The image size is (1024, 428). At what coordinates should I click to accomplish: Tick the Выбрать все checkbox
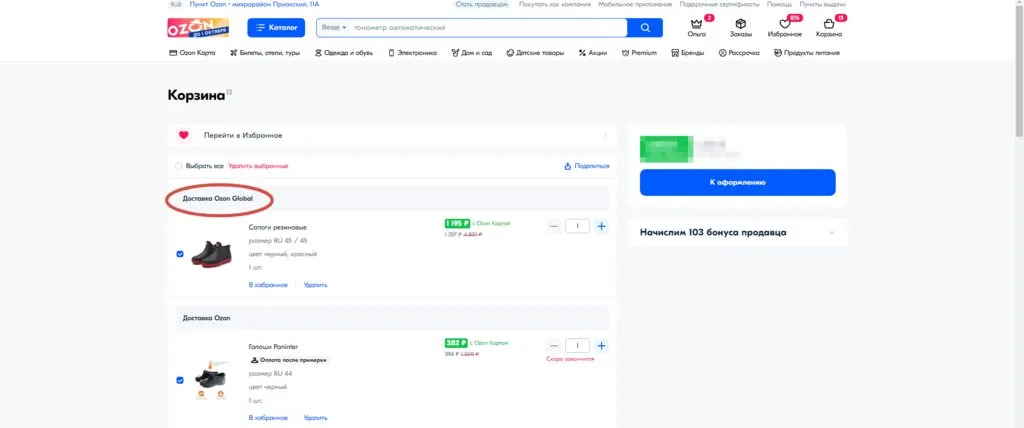coord(178,166)
